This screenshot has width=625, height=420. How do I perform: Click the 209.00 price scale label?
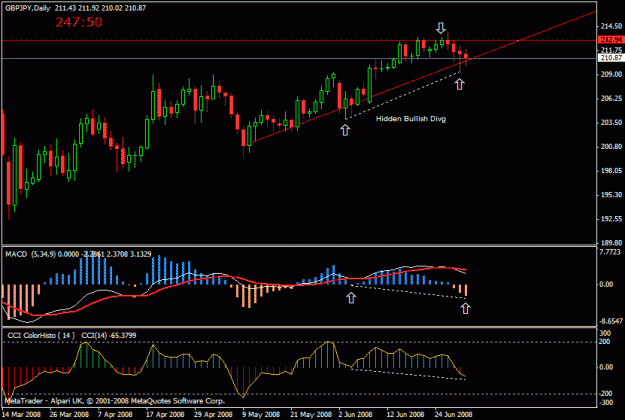point(611,74)
